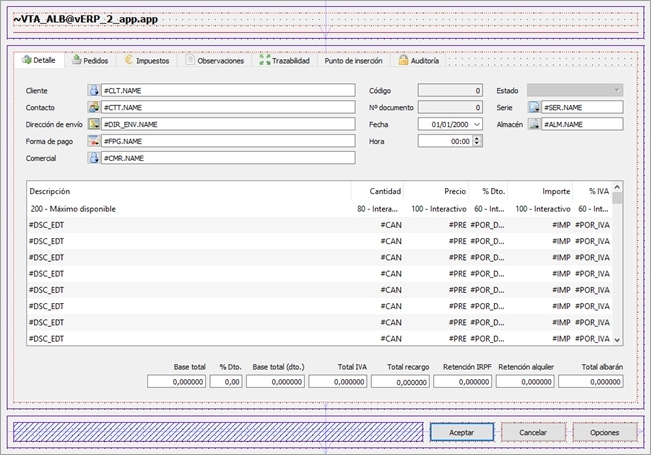Click the #CLT.NAME client input field
The height and width of the screenshot is (455, 651).
228,91
